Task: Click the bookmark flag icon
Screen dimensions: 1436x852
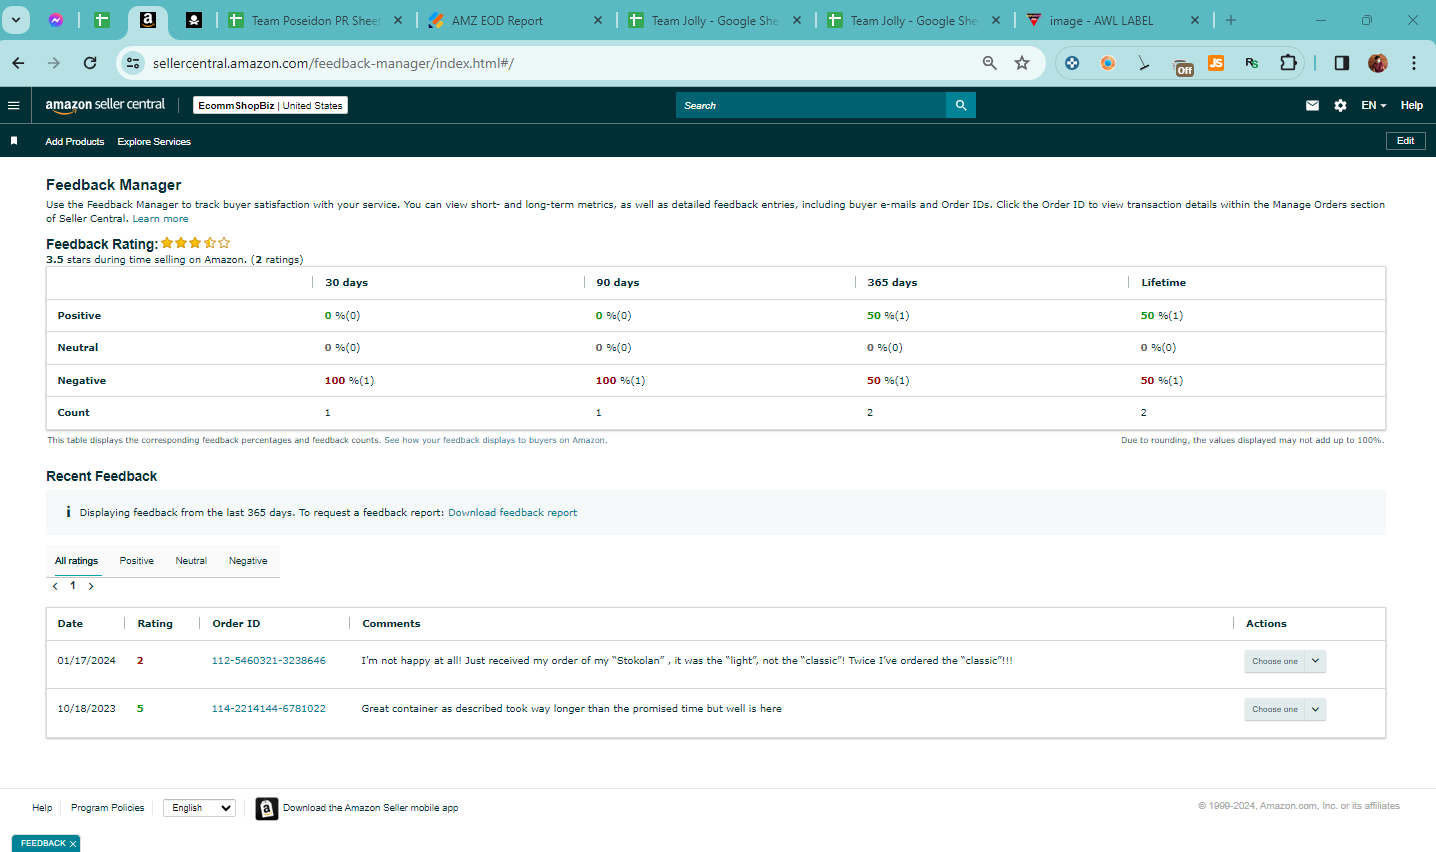Action: pyautogui.click(x=14, y=141)
